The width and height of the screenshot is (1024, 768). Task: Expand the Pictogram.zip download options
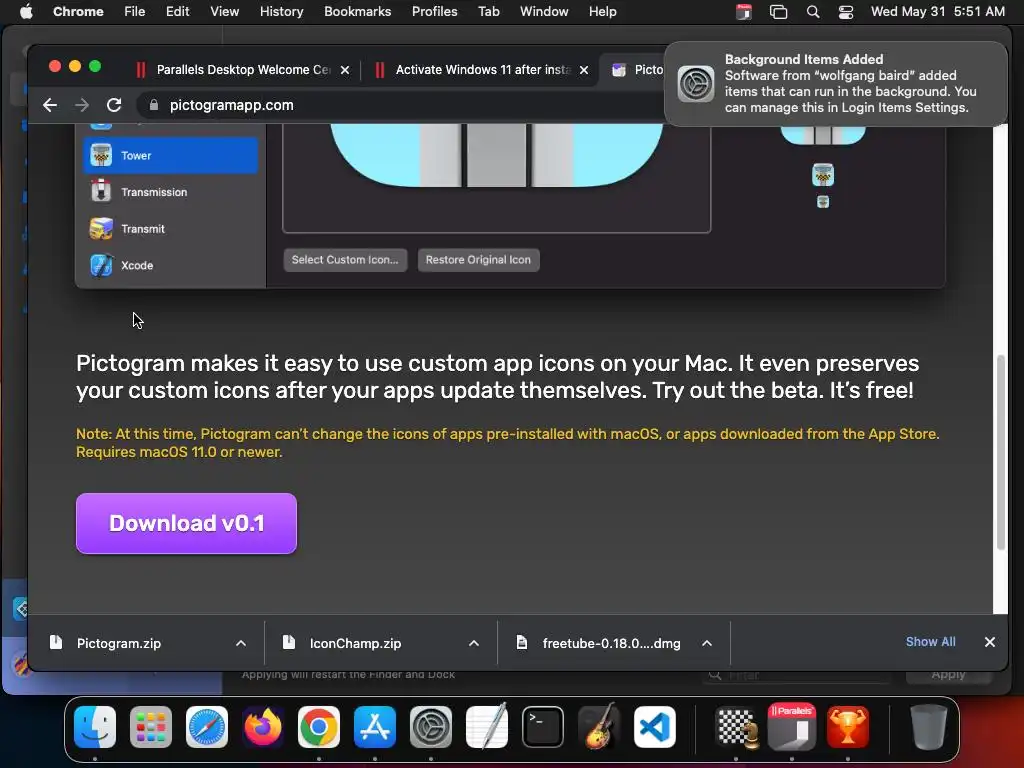point(241,643)
